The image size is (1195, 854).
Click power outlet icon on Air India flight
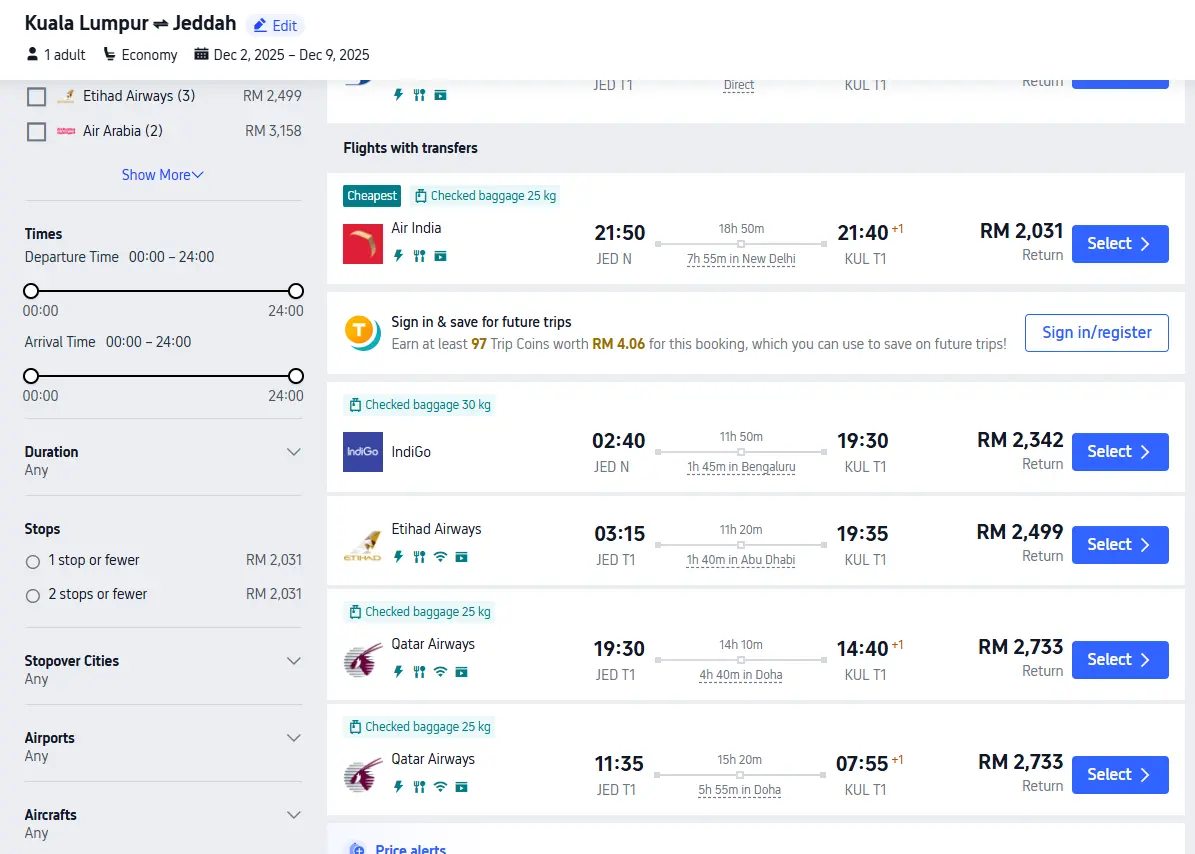[398, 256]
